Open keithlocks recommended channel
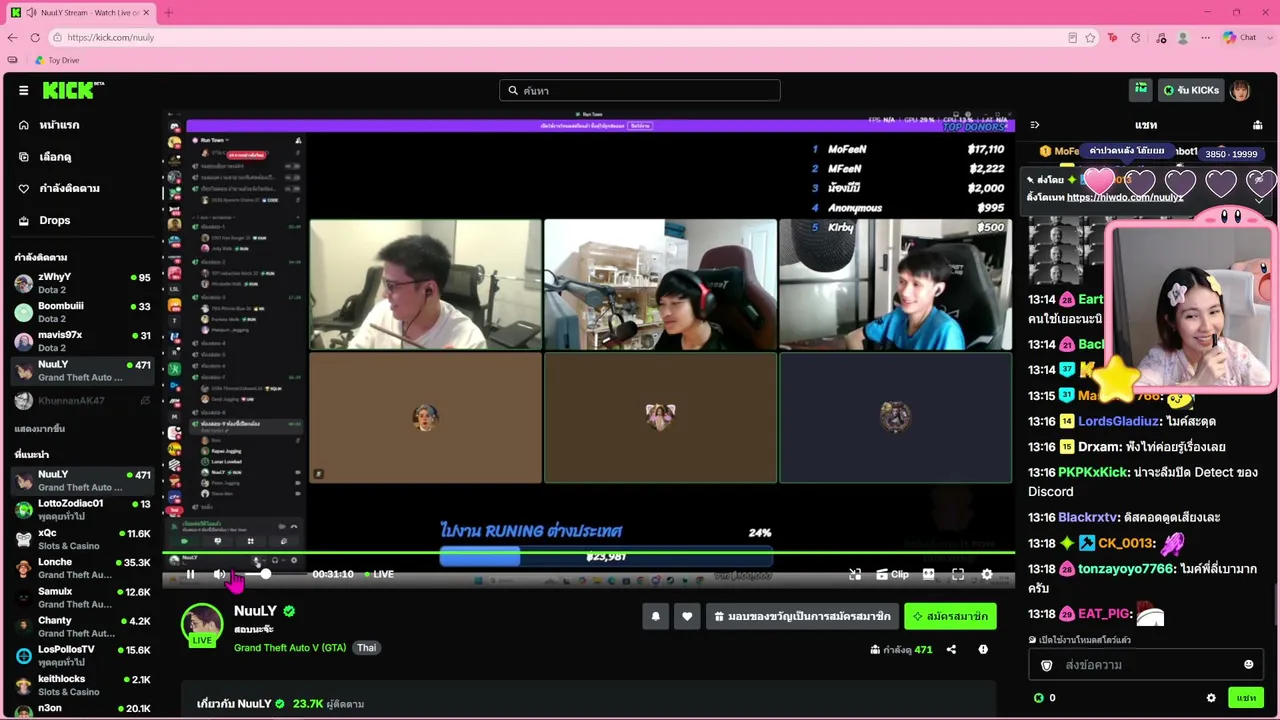This screenshot has width=1280, height=720. pos(82,685)
